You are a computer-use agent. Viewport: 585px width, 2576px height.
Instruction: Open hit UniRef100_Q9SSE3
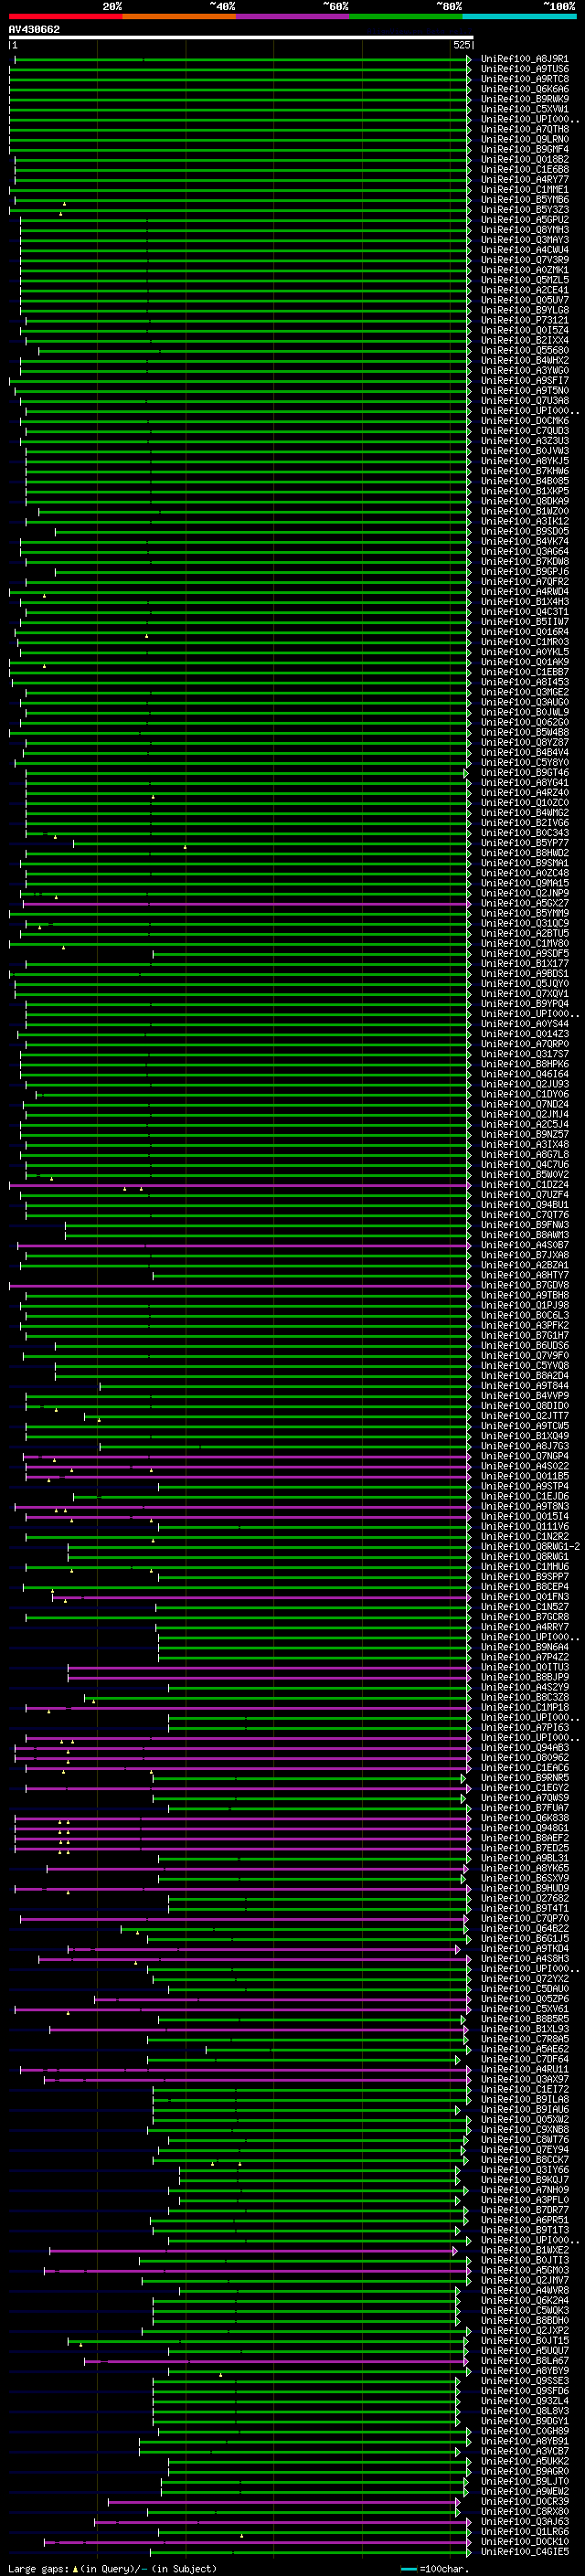point(524,2380)
